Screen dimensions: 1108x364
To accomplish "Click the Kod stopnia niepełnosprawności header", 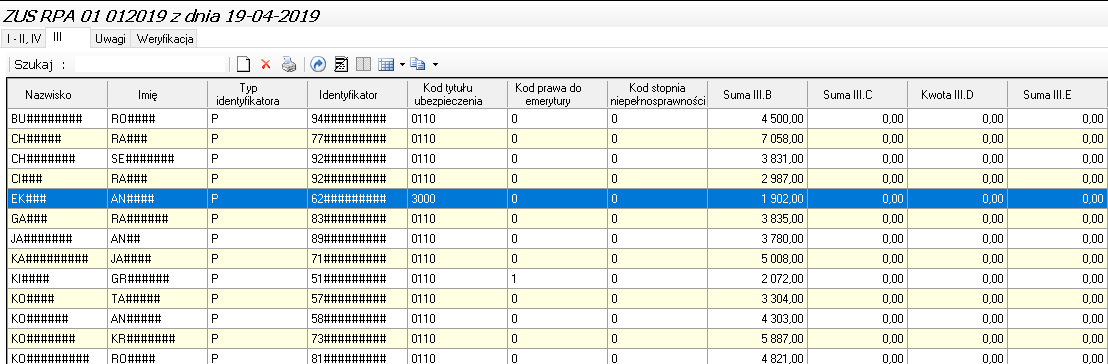I will [x=658, y=95].
